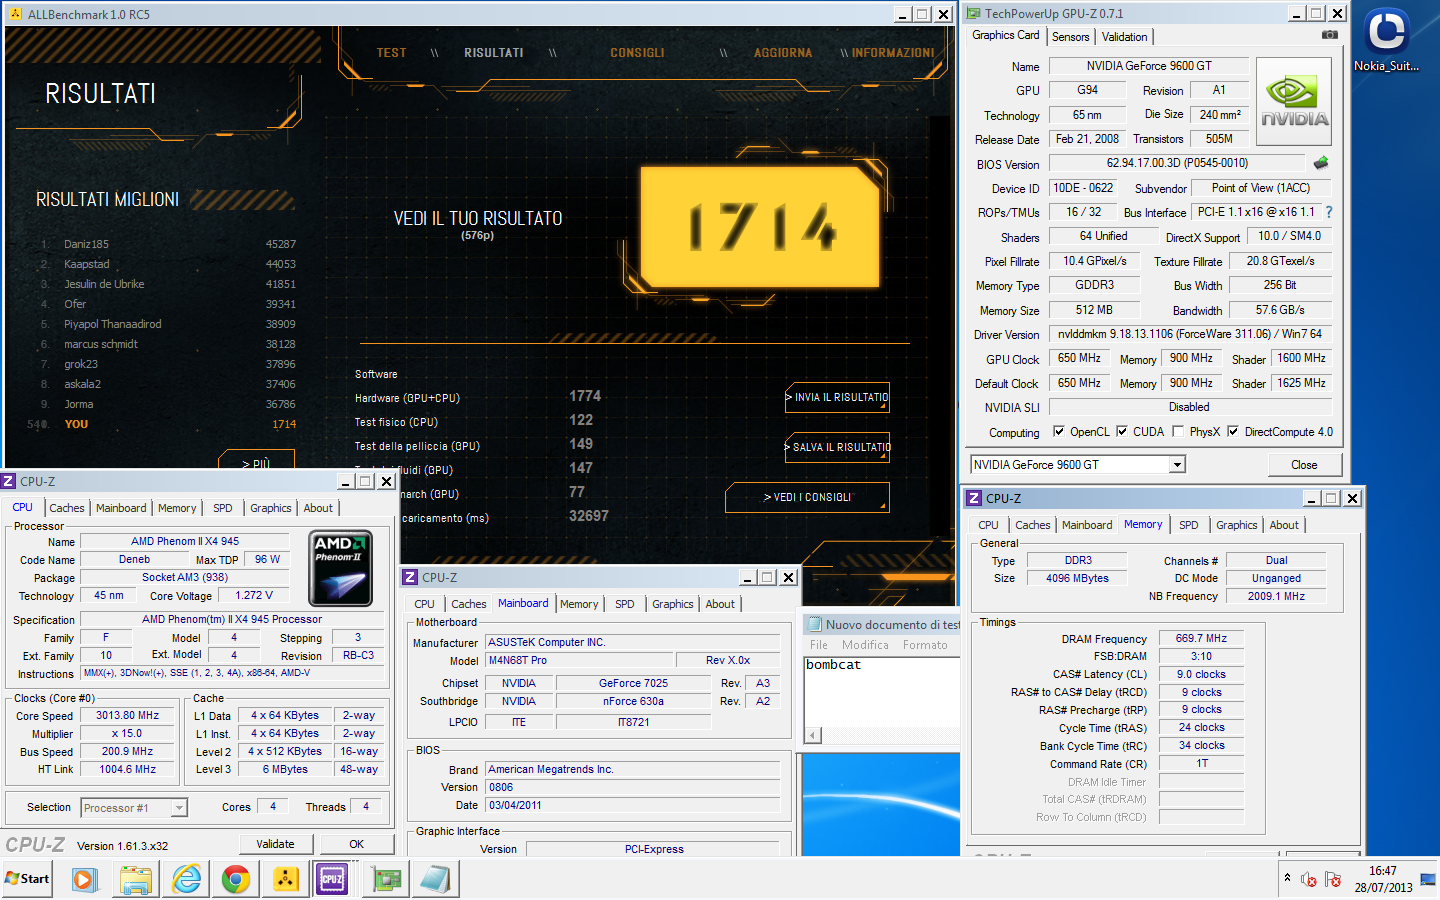This screenshot has height=900, width=1440.
Task: Toggle the CUDA checkbox in GPU-Z
Action: [x=1122, y=432]
